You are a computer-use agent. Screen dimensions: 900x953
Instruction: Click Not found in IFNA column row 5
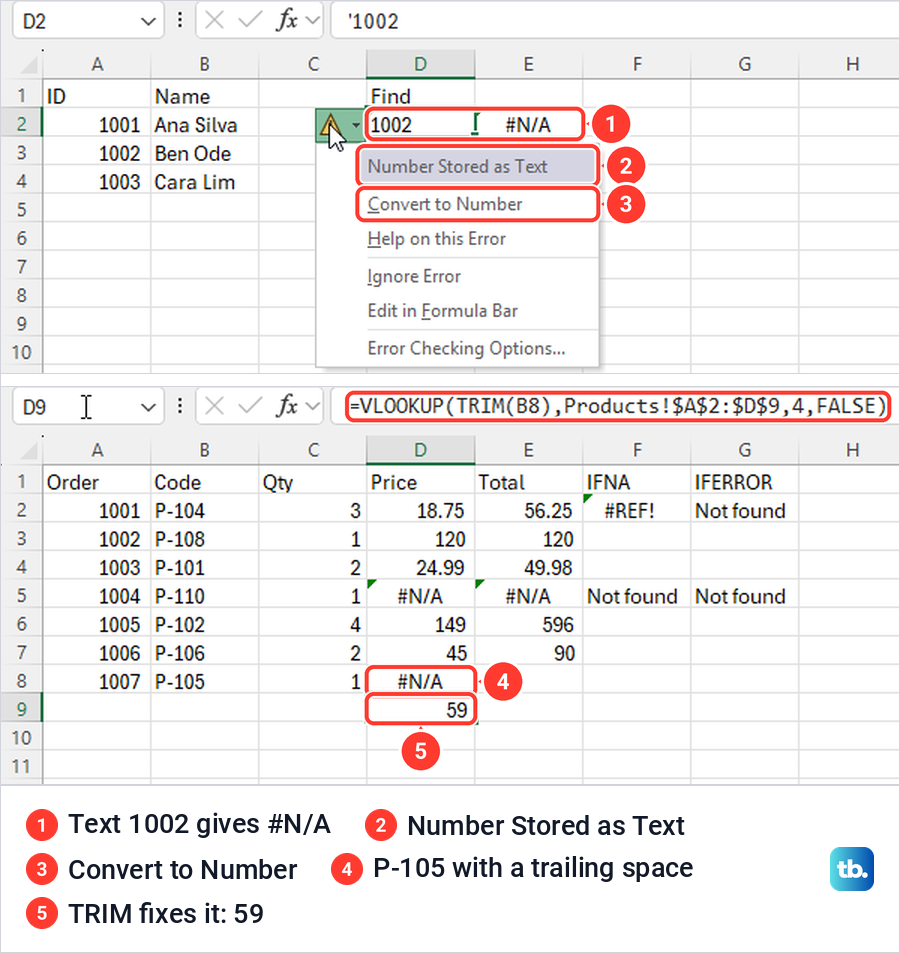coord(636,596)
